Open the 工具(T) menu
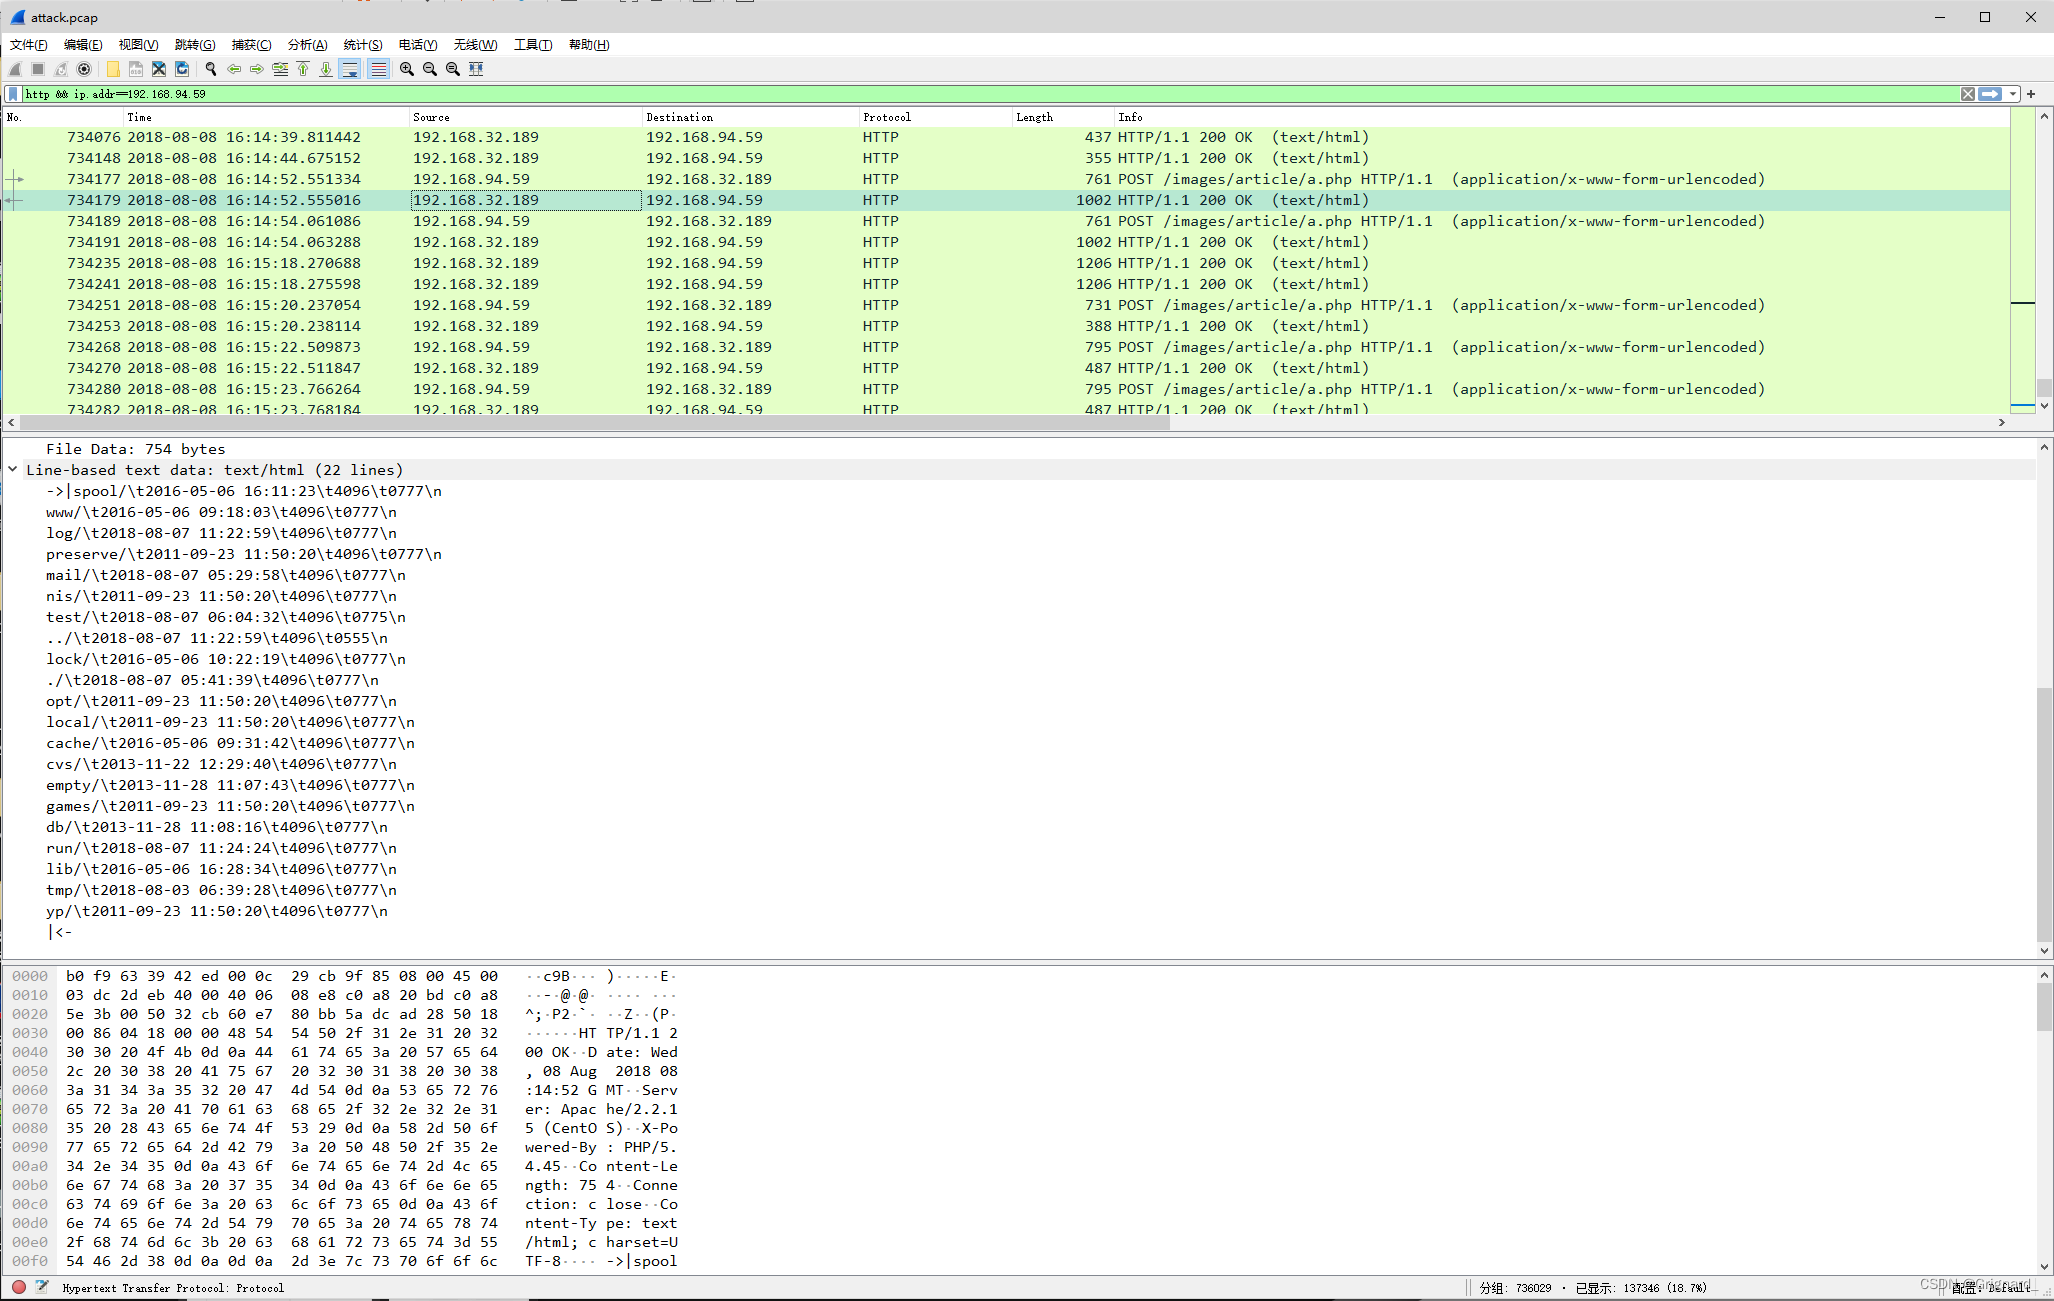2054x1301 pixels. point(533,45)
